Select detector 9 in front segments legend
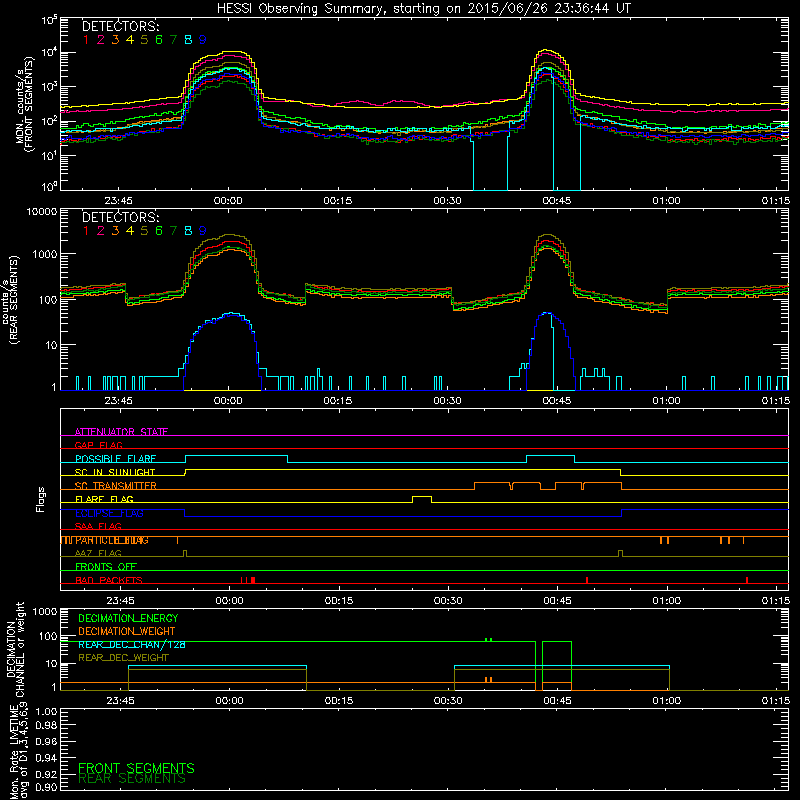This screenshot has height=800, width=800. click(x=203, y=39)
